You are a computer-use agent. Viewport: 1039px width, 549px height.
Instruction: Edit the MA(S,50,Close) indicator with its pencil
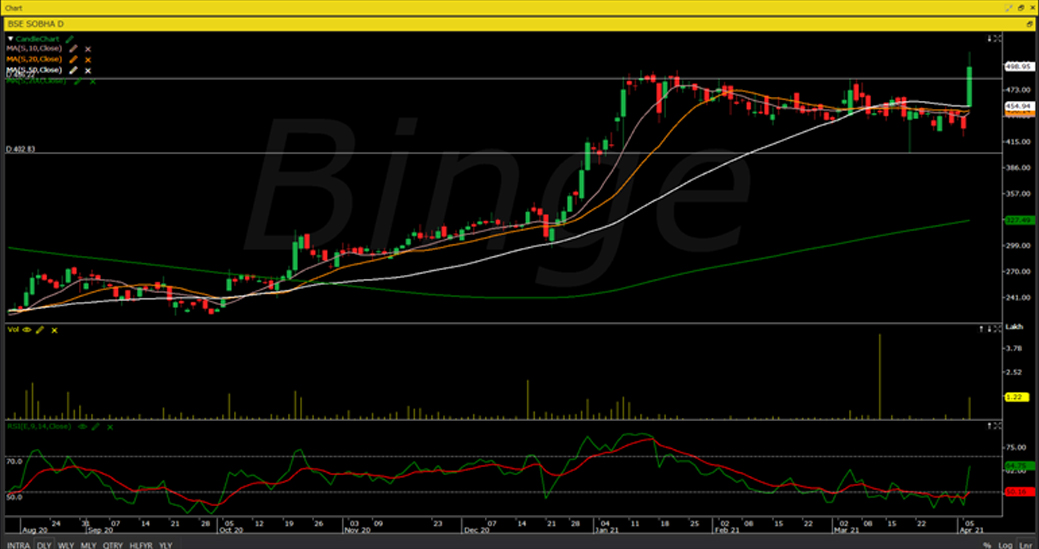coord(74,70)
